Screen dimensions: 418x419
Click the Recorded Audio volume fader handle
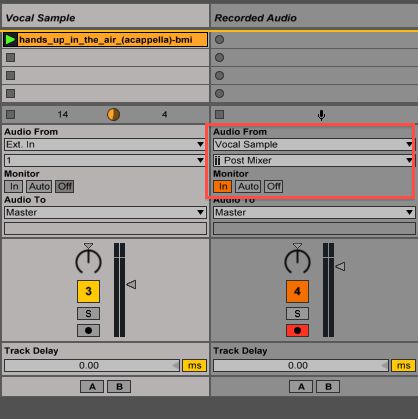[340, 266]
